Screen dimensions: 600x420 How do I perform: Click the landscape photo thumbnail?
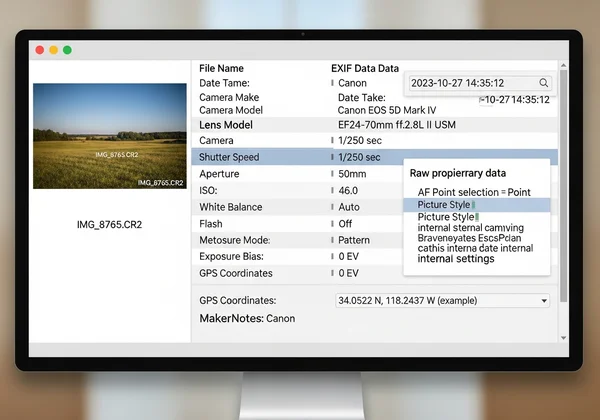[x=110, y=136]
